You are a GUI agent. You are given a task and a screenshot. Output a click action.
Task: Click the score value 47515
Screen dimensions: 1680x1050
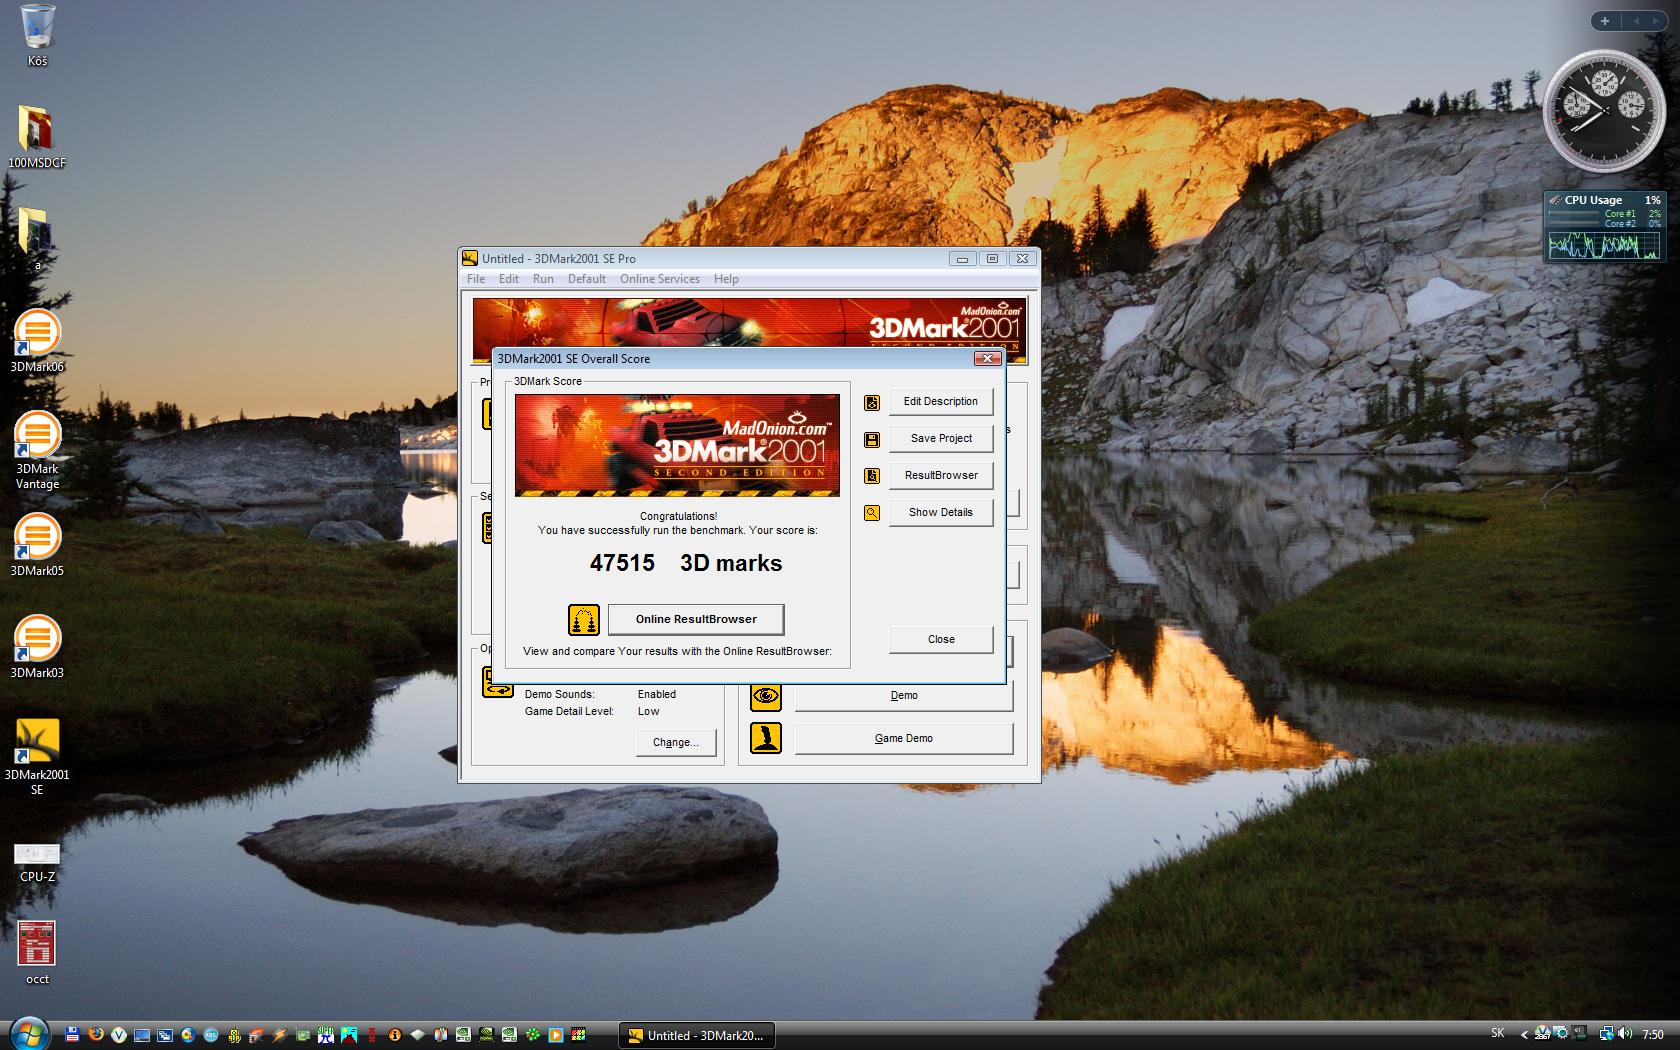622,563
